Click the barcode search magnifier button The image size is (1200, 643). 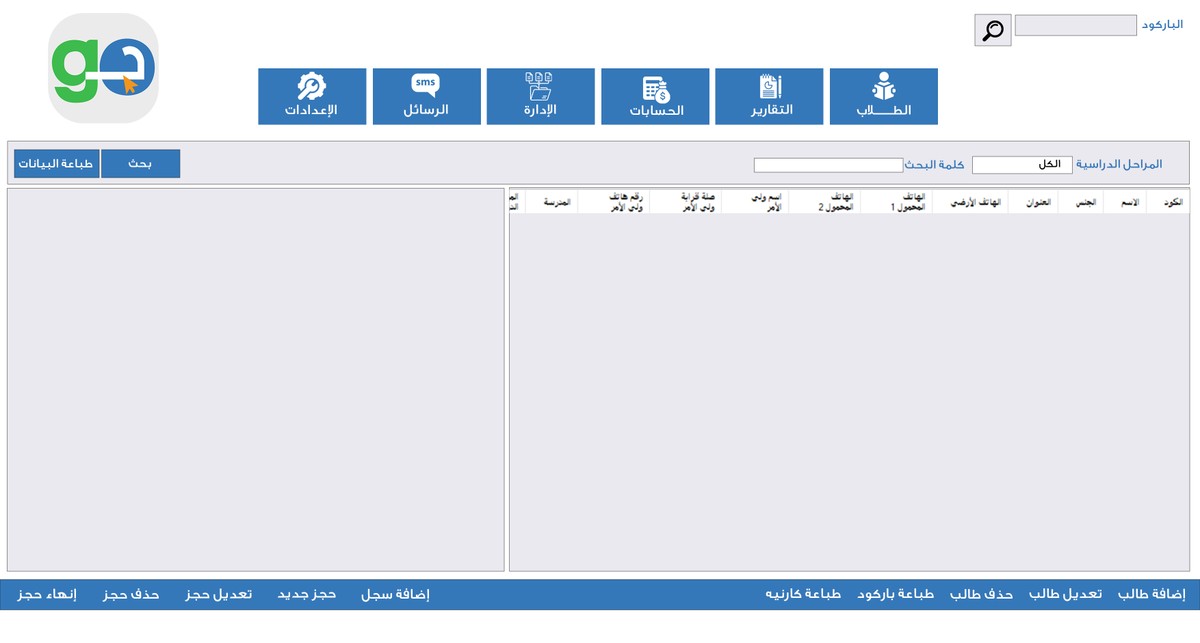click(x=993, y=30)
